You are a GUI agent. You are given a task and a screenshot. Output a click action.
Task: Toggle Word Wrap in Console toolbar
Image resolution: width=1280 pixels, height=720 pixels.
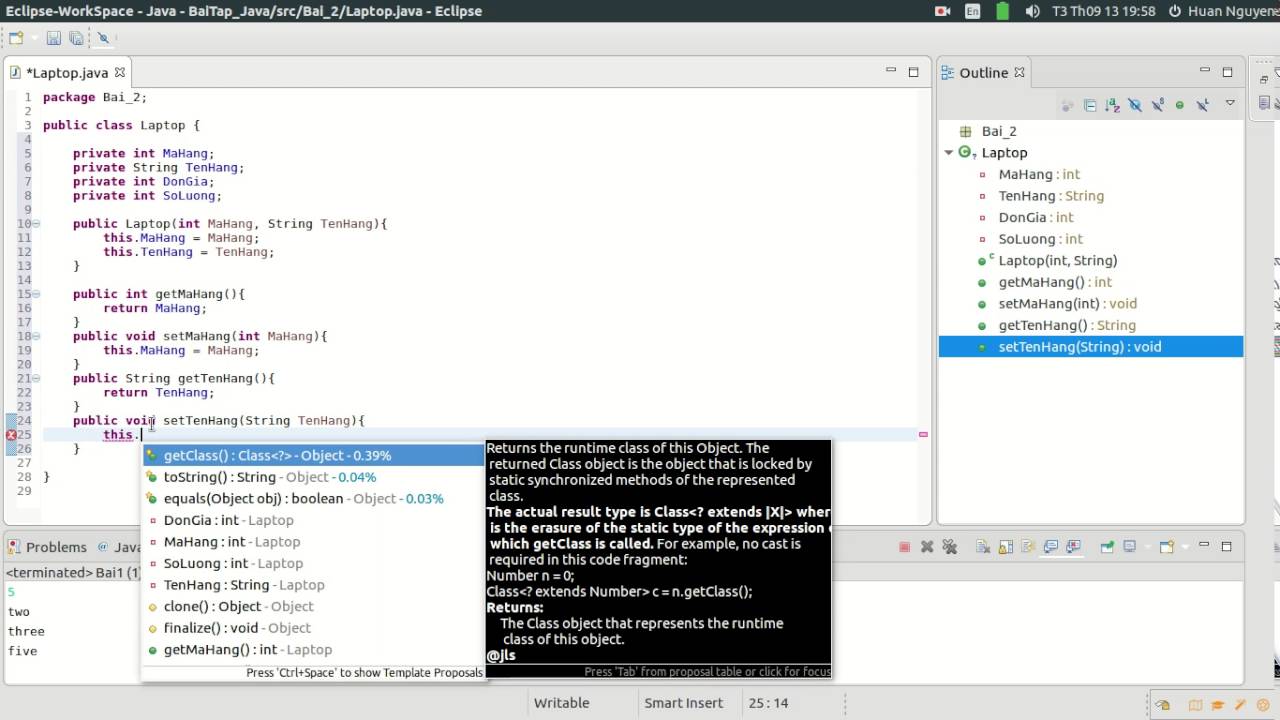pyautogui.click(x=1027, y=547)
